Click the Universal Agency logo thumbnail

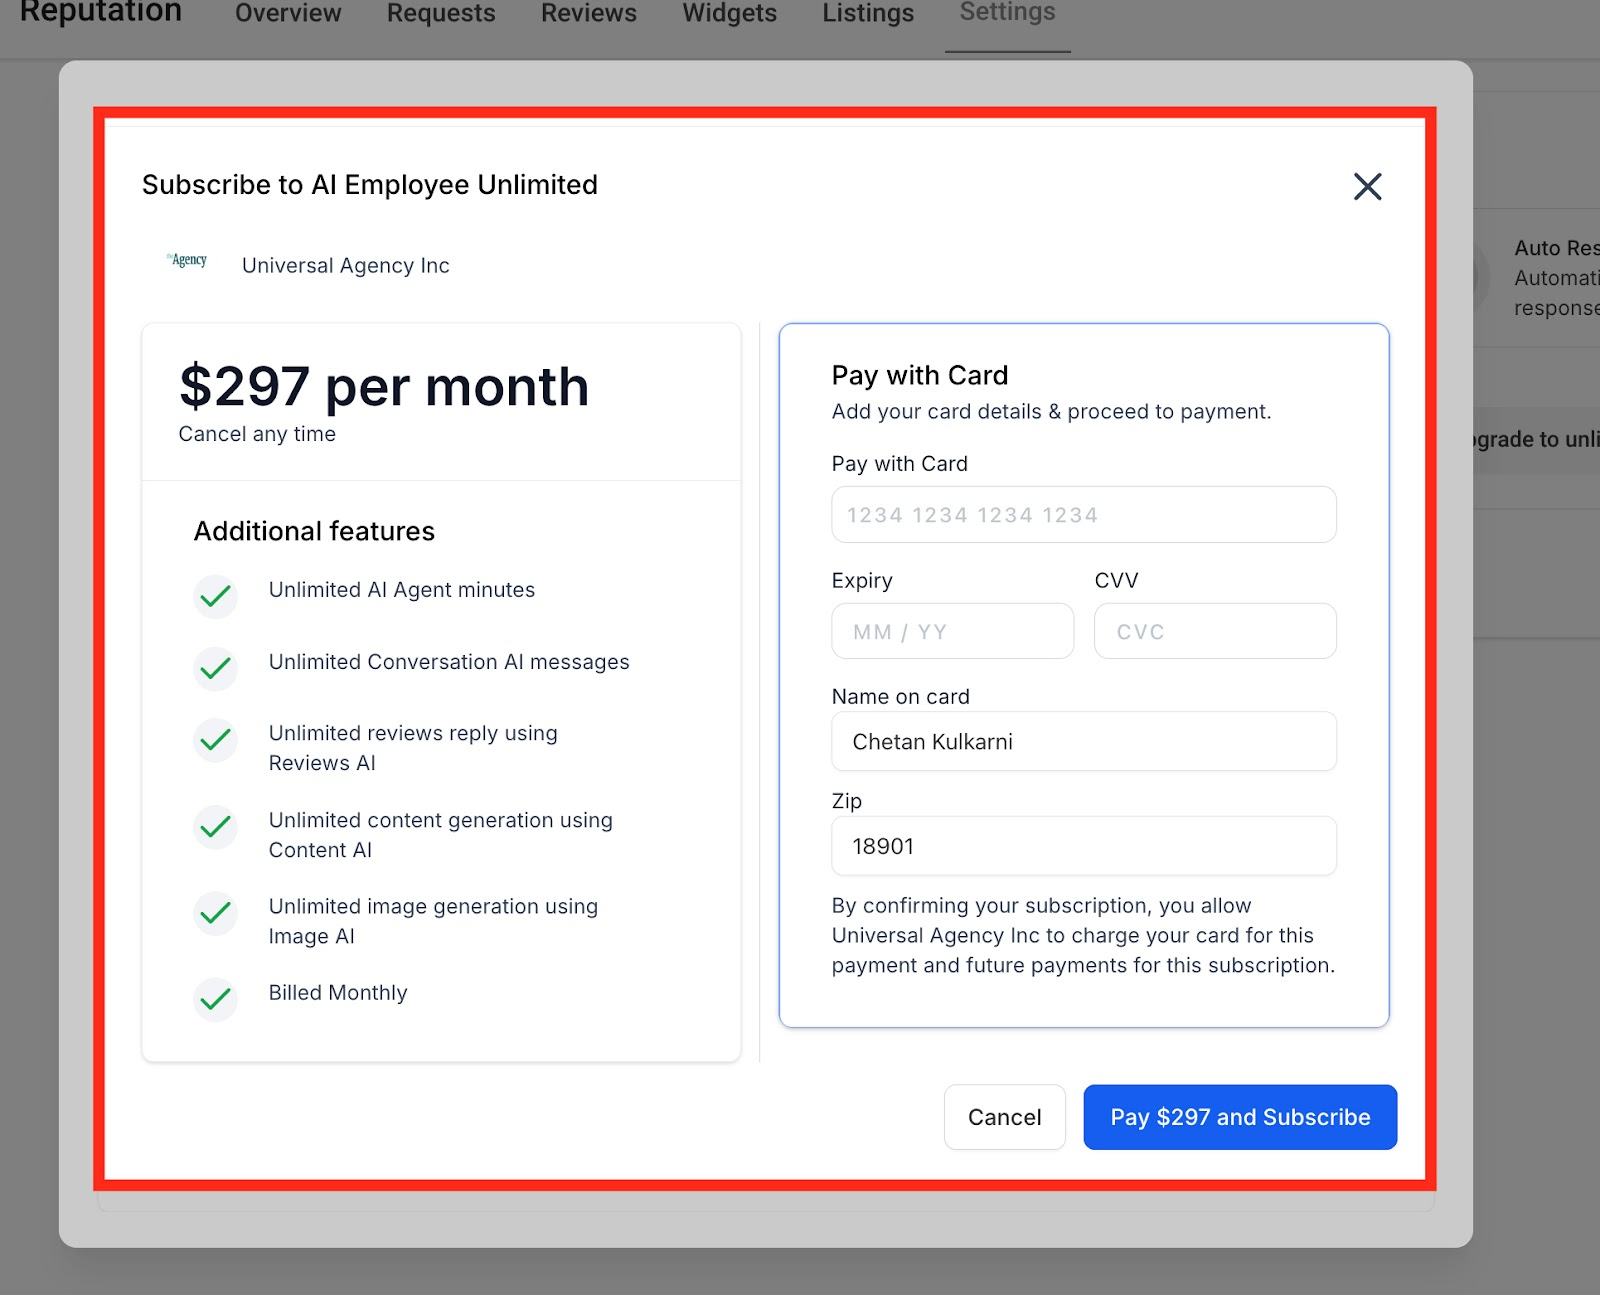[x=188, y=260]
